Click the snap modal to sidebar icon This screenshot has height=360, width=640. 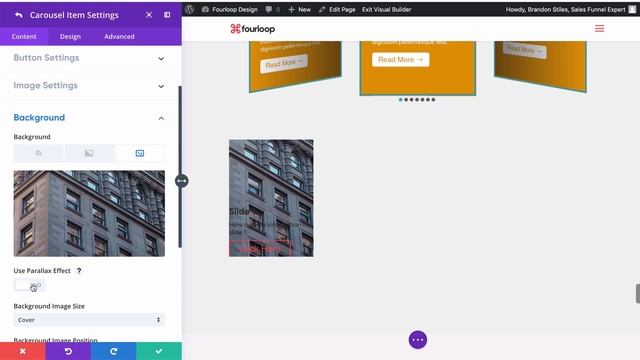[167, 15]
